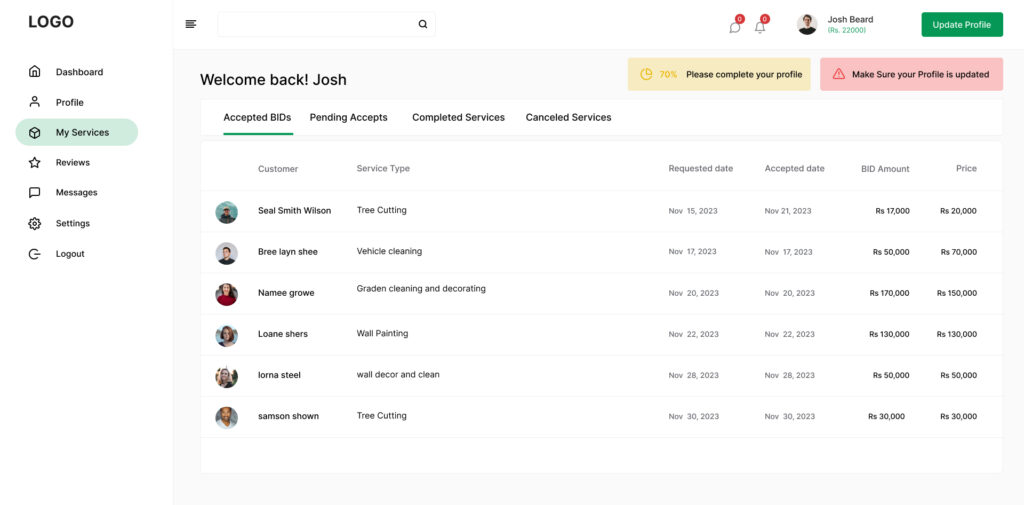The width and height of the screenshot is (1024, 505).
Task: Open the bell notifications icon
Action: (x=760, y=27)
